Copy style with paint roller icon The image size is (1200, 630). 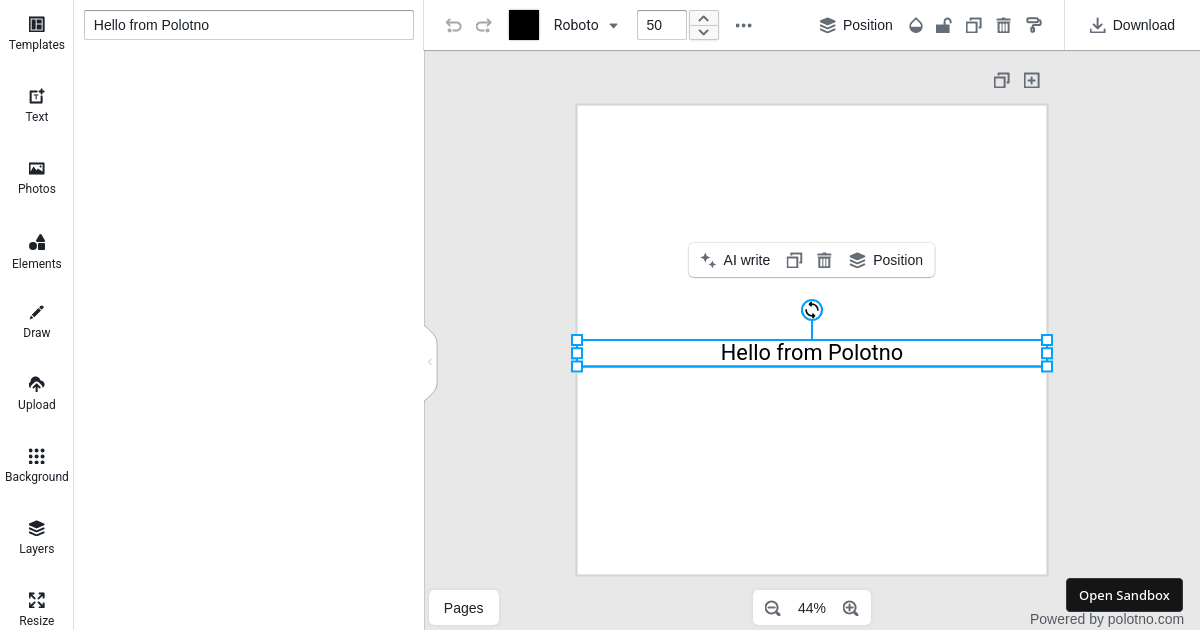click(1034, 25)
